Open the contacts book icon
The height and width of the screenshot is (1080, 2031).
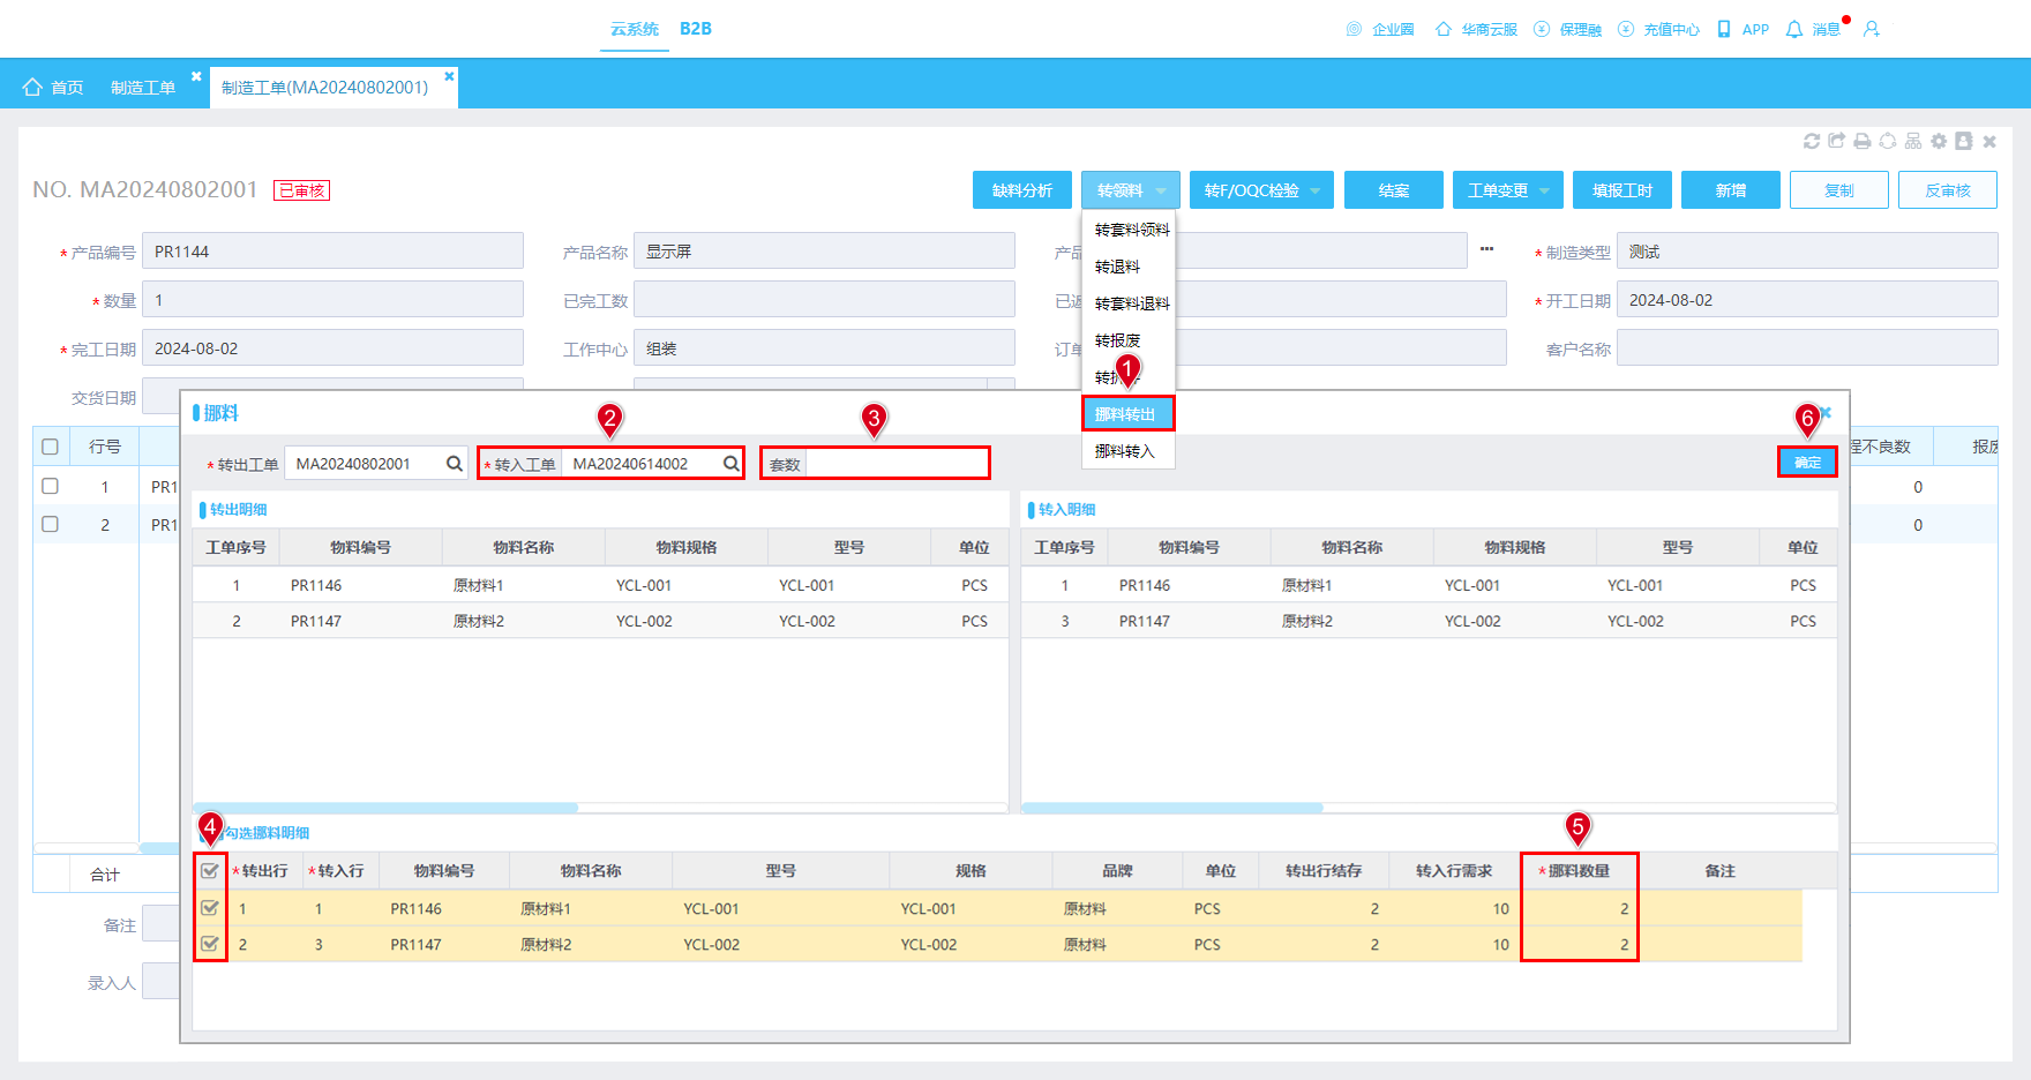(1964, 141)
